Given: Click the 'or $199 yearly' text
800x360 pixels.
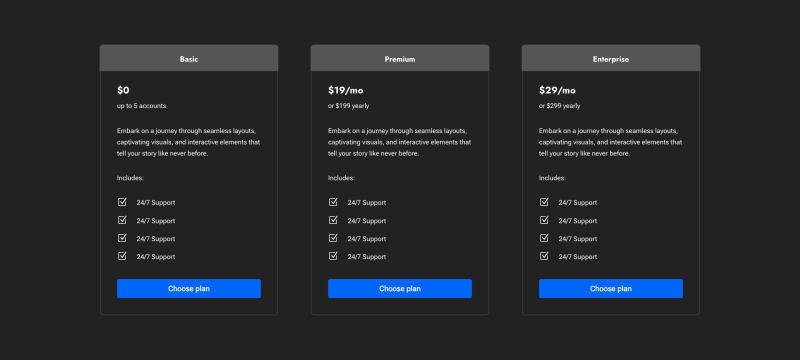Looking at the screenshot, I should click(348, 106).
